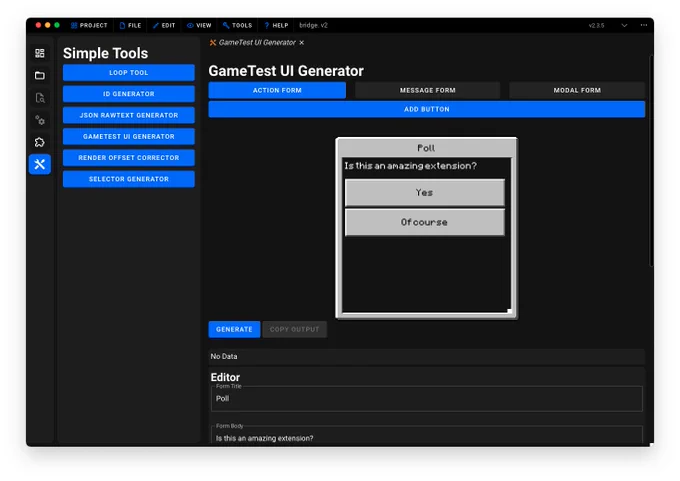Open the EDIT menu
680x481 pixels.
pos(164,26)
